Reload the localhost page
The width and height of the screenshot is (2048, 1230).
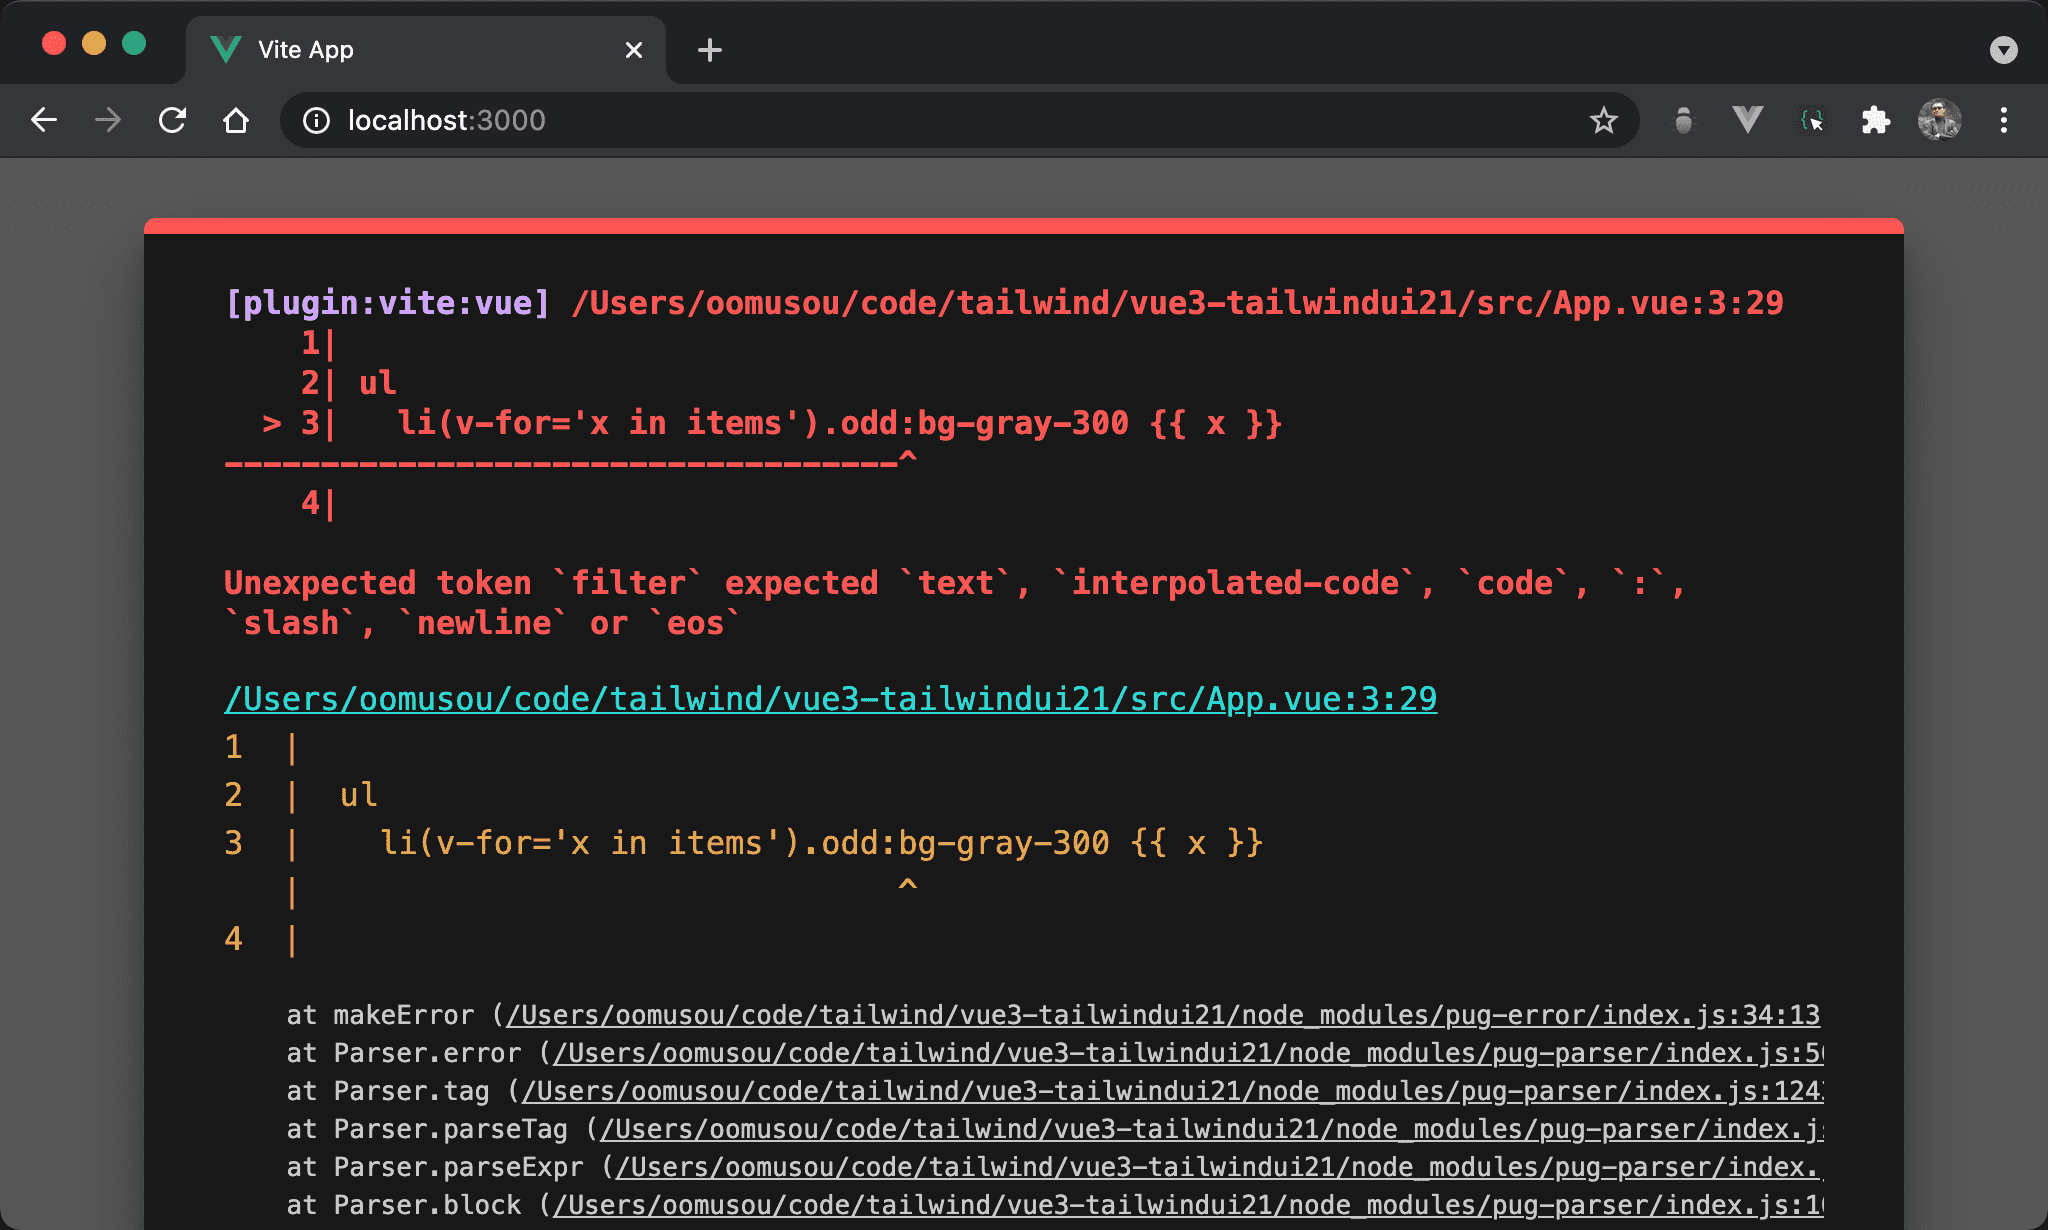click(172, 120)
